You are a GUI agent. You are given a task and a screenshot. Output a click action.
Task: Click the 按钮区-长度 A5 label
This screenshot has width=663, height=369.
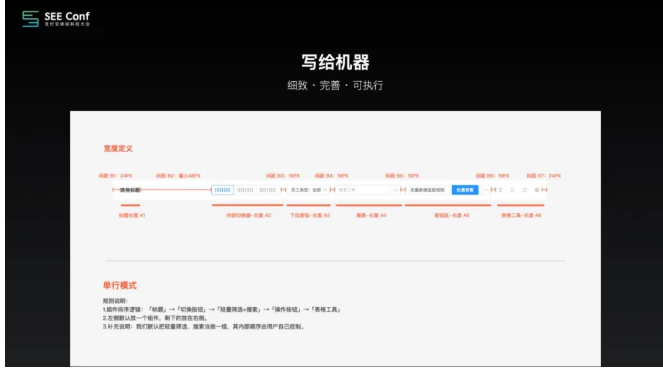tap(452, 215)
